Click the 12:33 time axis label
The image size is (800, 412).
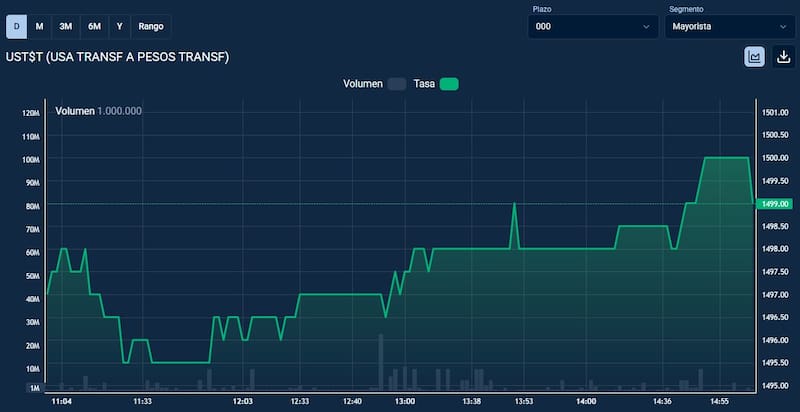point(300,401)
